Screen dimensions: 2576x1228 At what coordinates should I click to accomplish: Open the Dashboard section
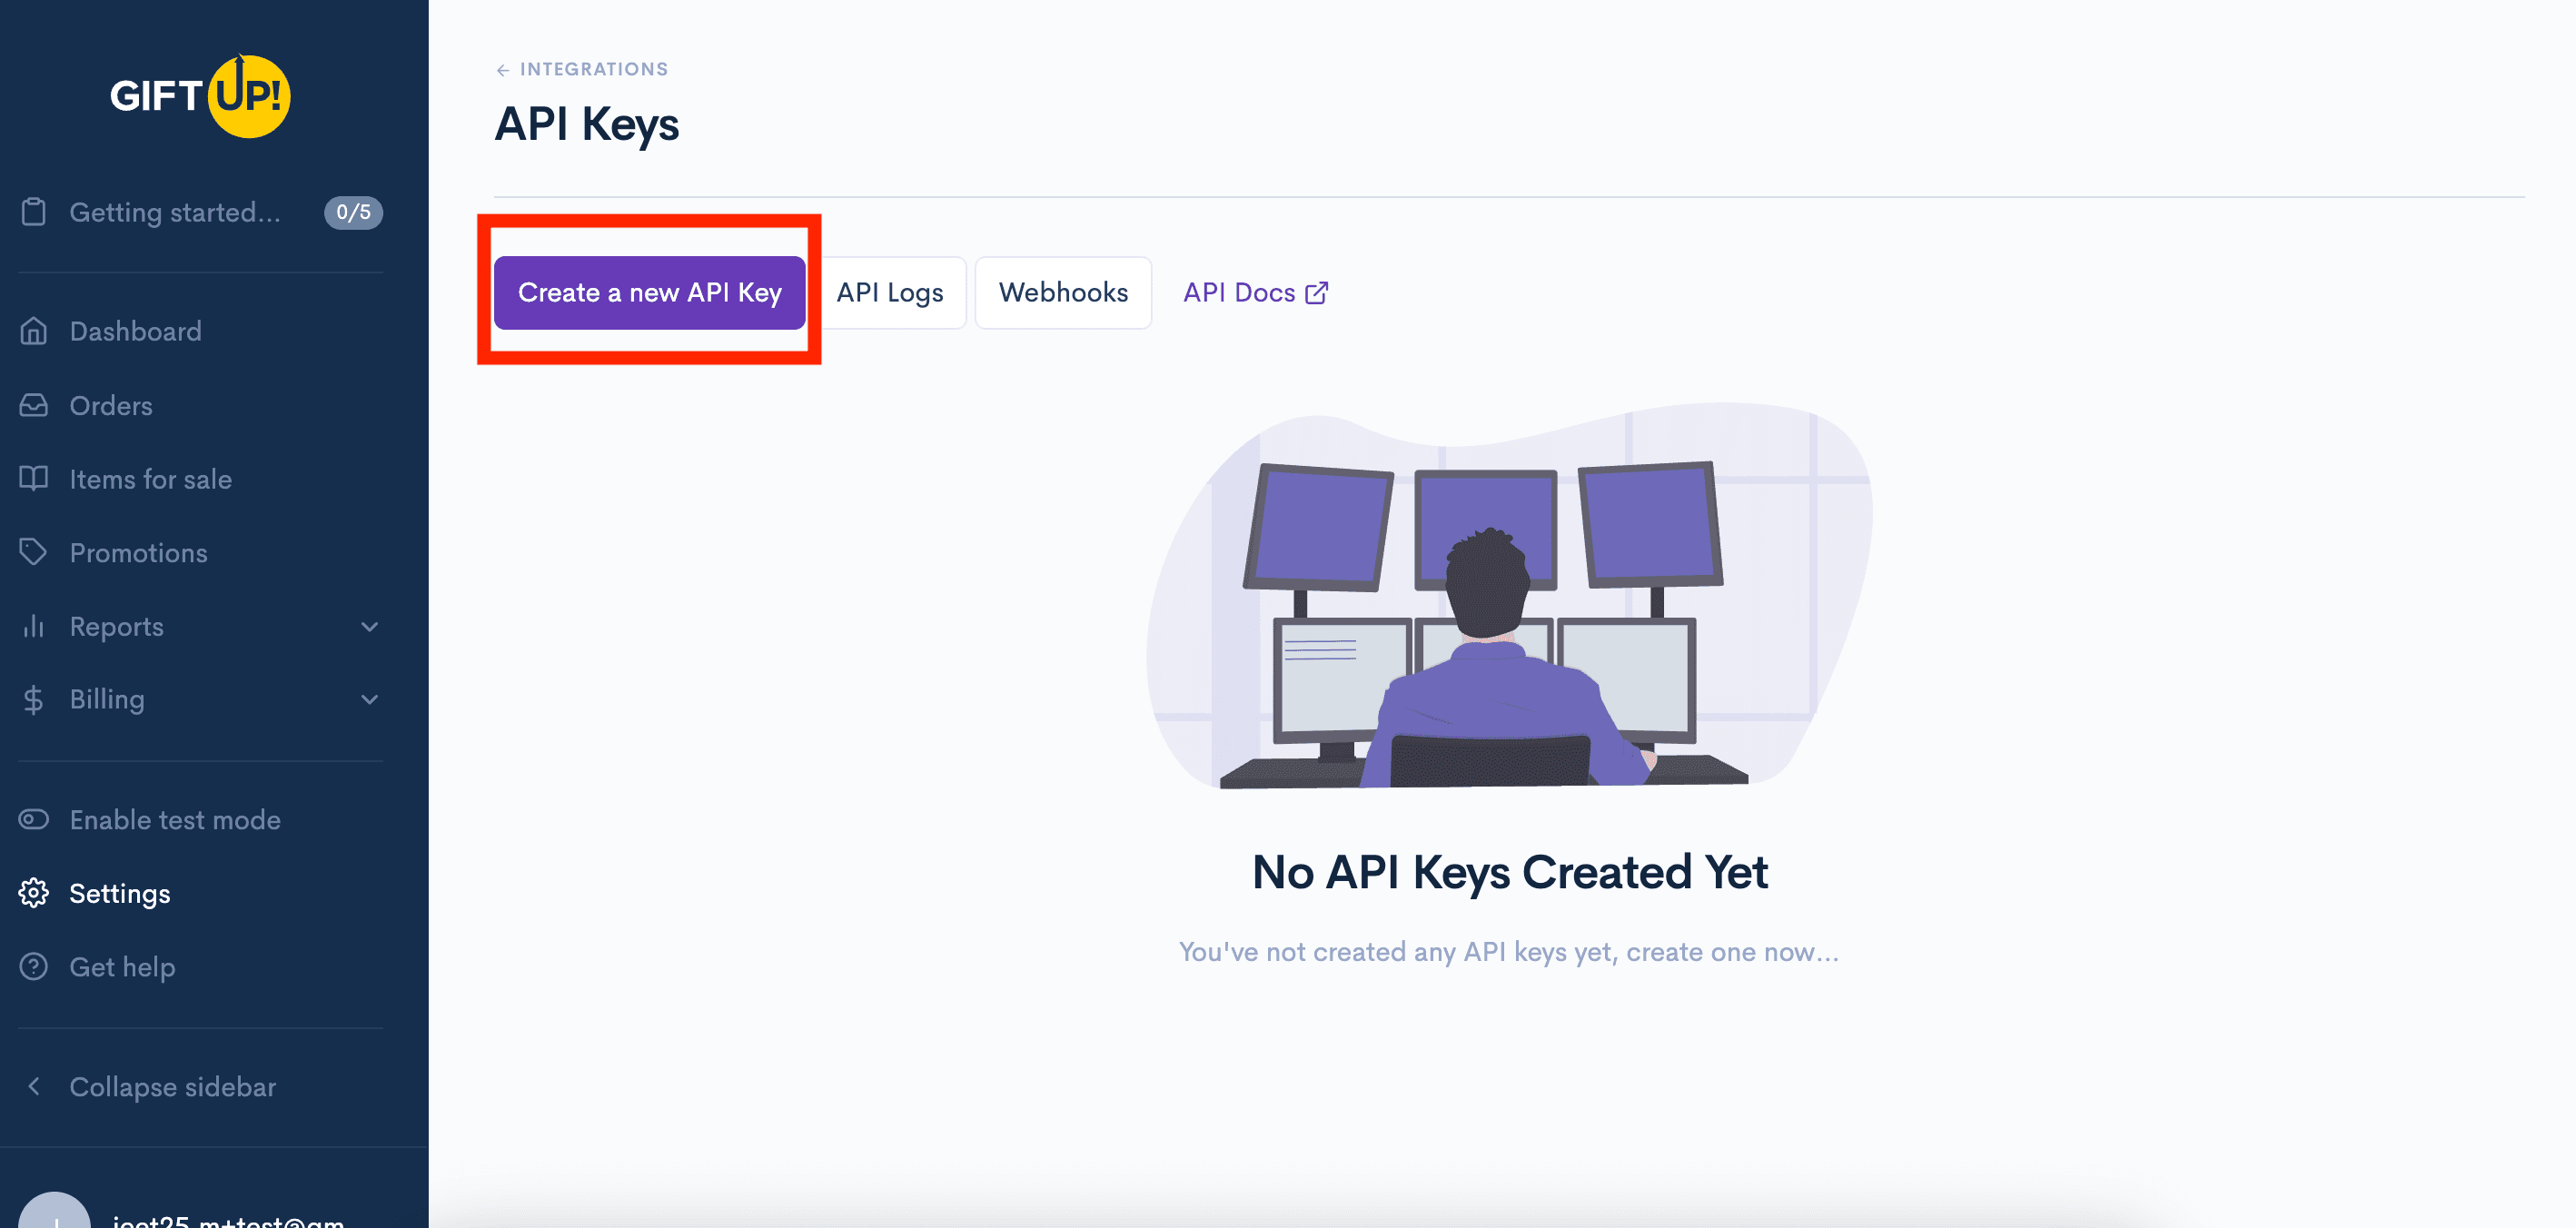click(134, 330)
